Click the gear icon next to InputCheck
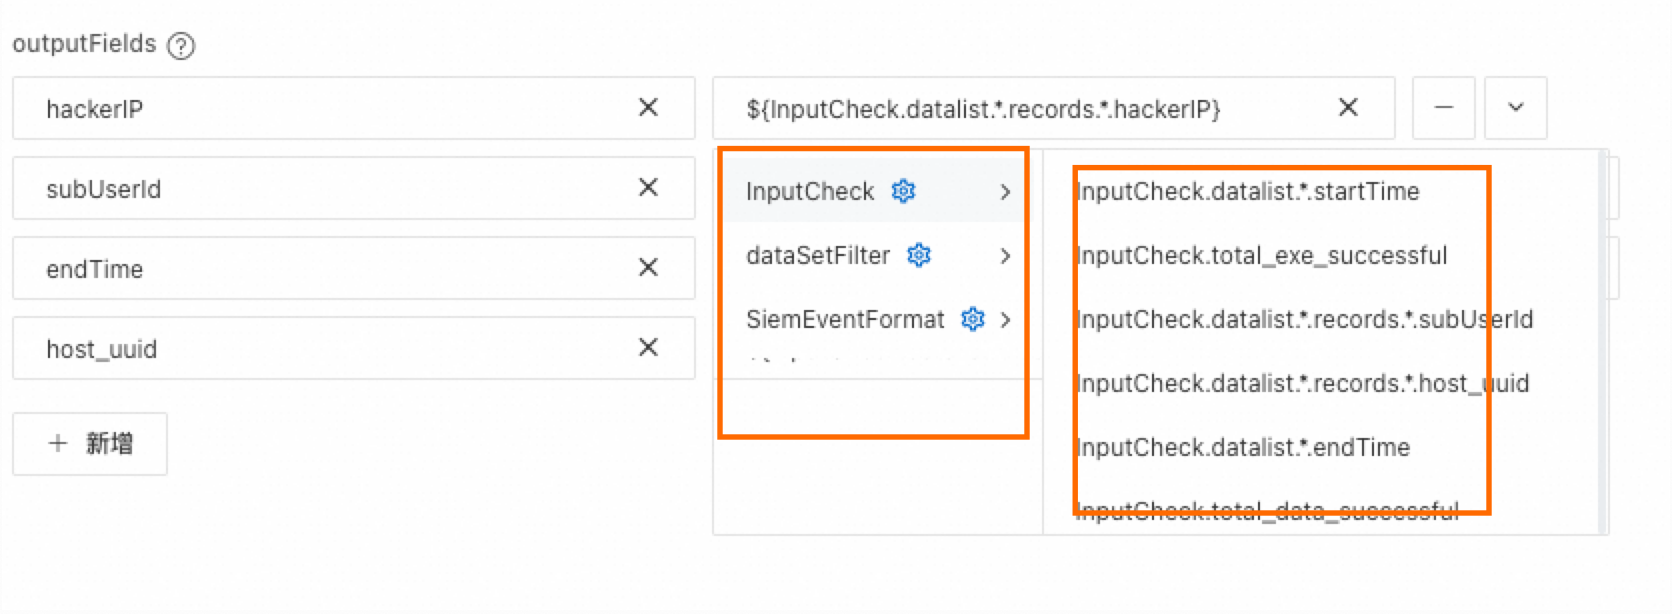Viewport: 1672px width, 614px height. [904, 191]
